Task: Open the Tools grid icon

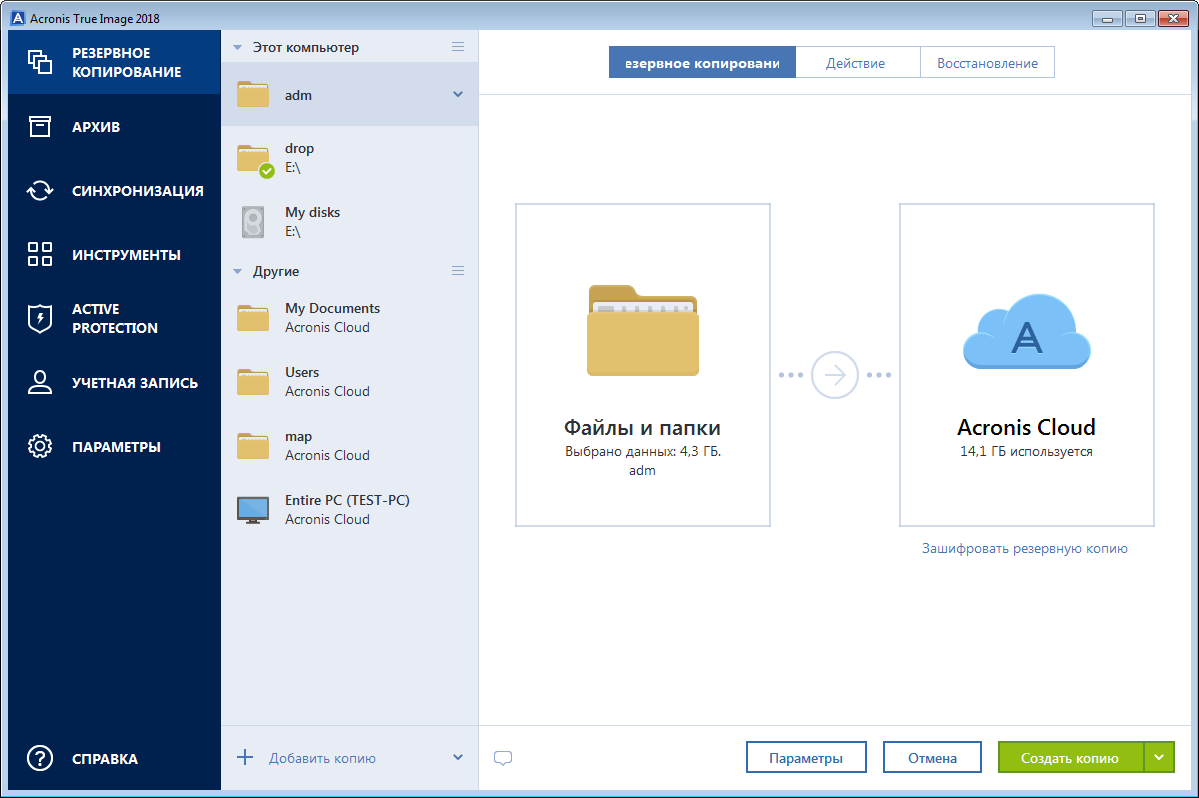Action: 40,254
